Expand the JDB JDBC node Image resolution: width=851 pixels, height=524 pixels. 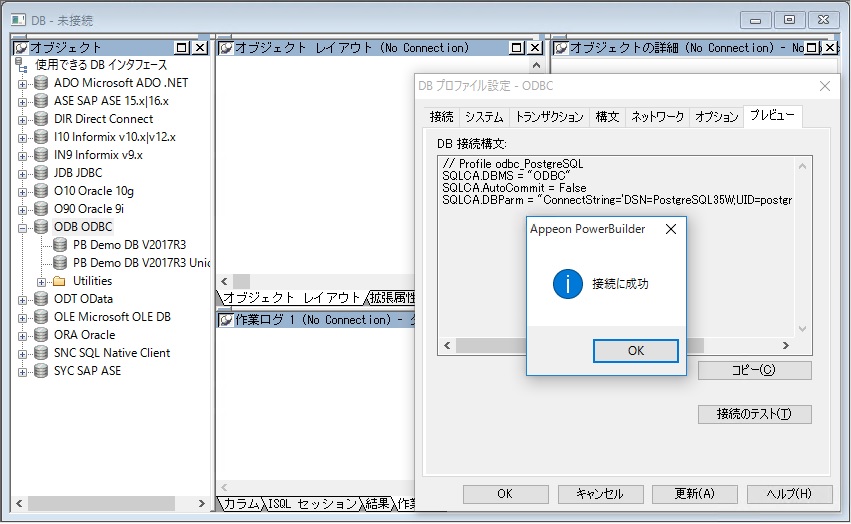point(22,174)
